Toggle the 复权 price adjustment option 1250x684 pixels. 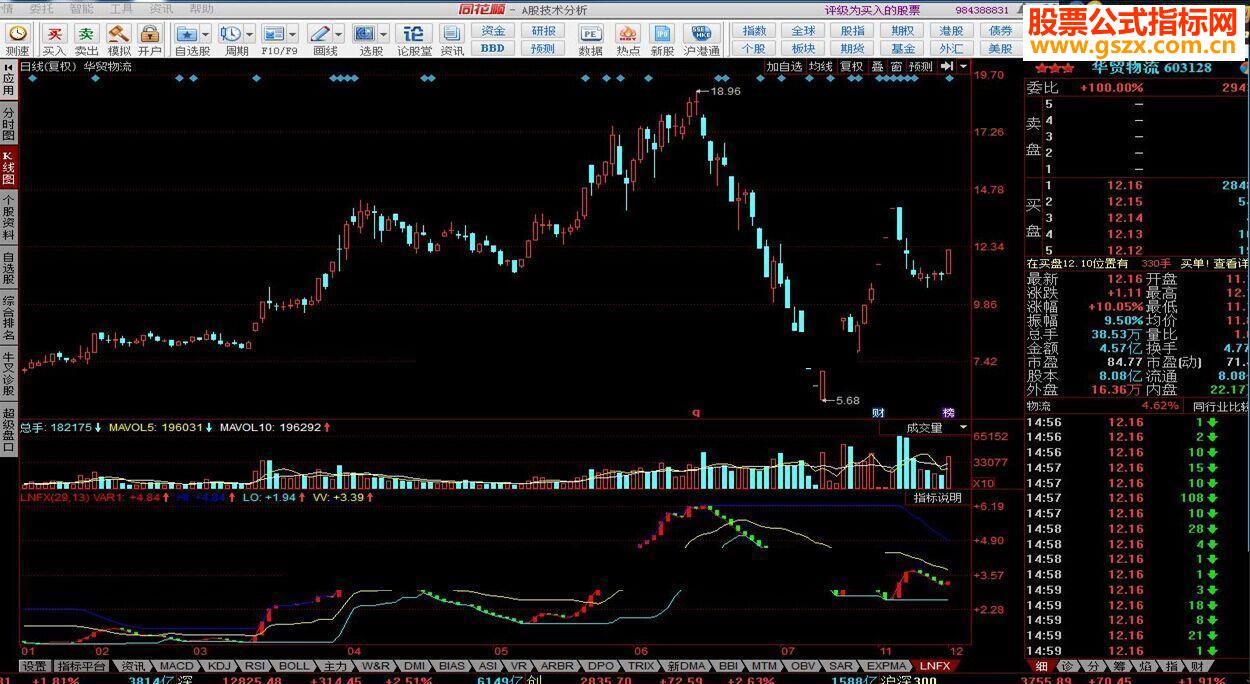851,66
